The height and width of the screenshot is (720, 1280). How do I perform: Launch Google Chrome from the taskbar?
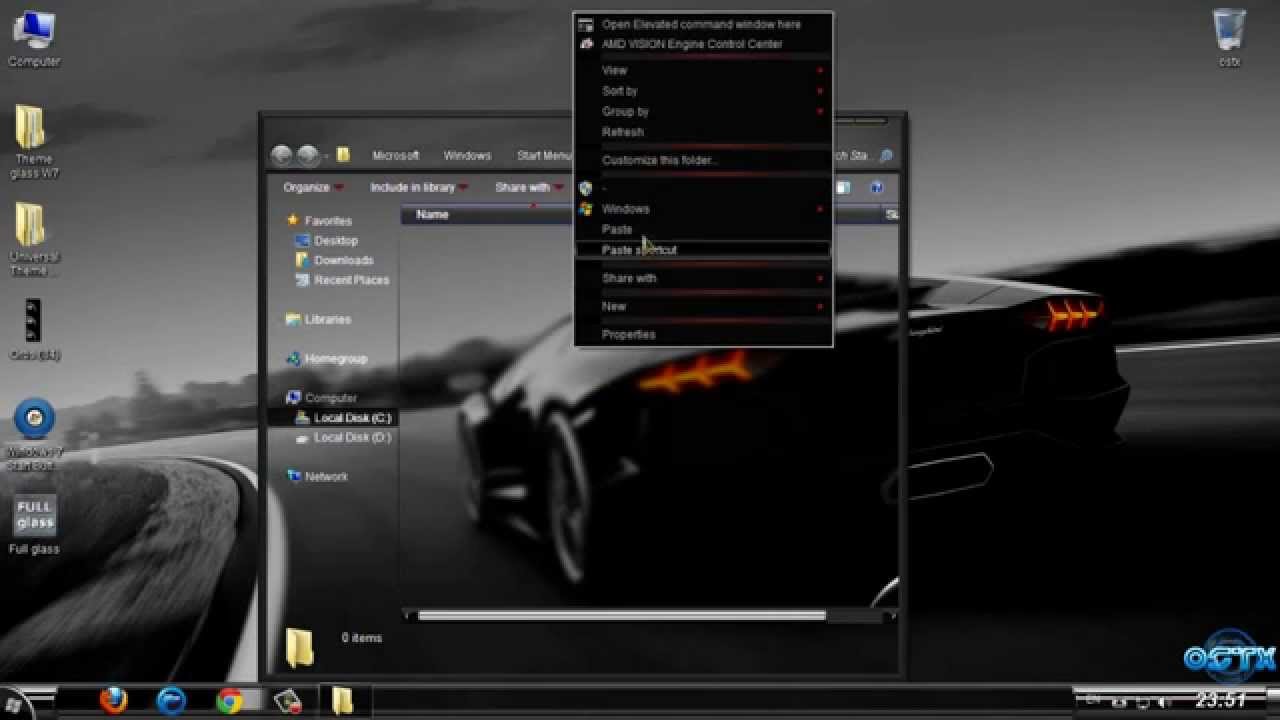pyautogui.click(x=230, y=701)
